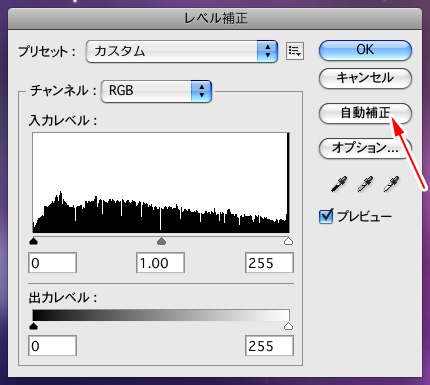Select the black point eyedropper
Viewport: 430px width, 385px height.
[339, 184]
